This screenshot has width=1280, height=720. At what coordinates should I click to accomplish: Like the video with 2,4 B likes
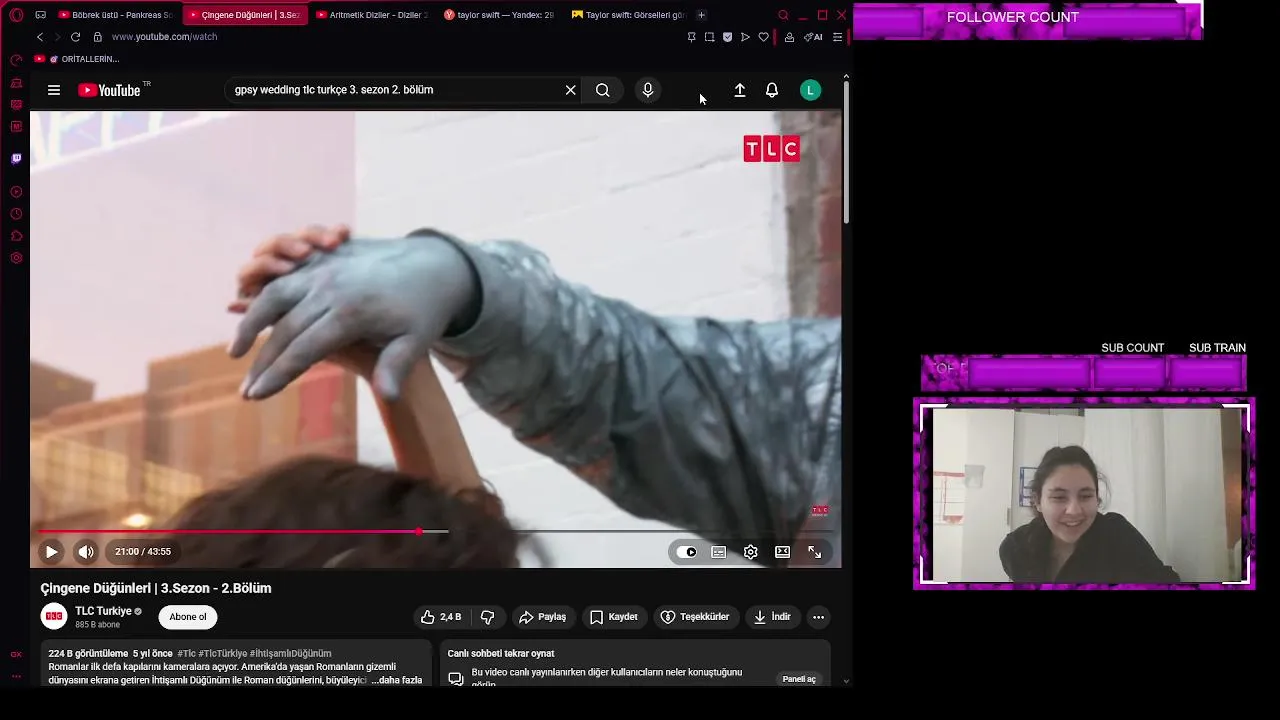[441, 617]
